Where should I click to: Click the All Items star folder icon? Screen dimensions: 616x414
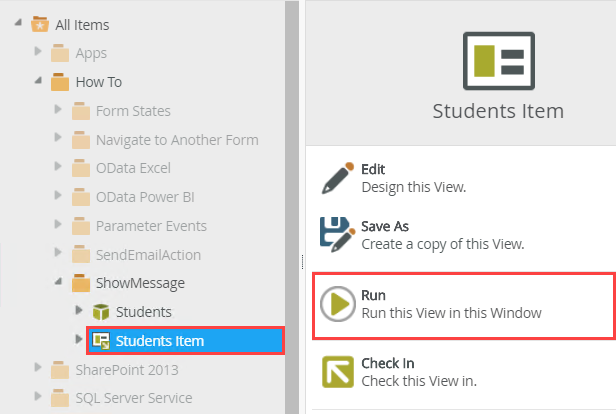[41, 24]
